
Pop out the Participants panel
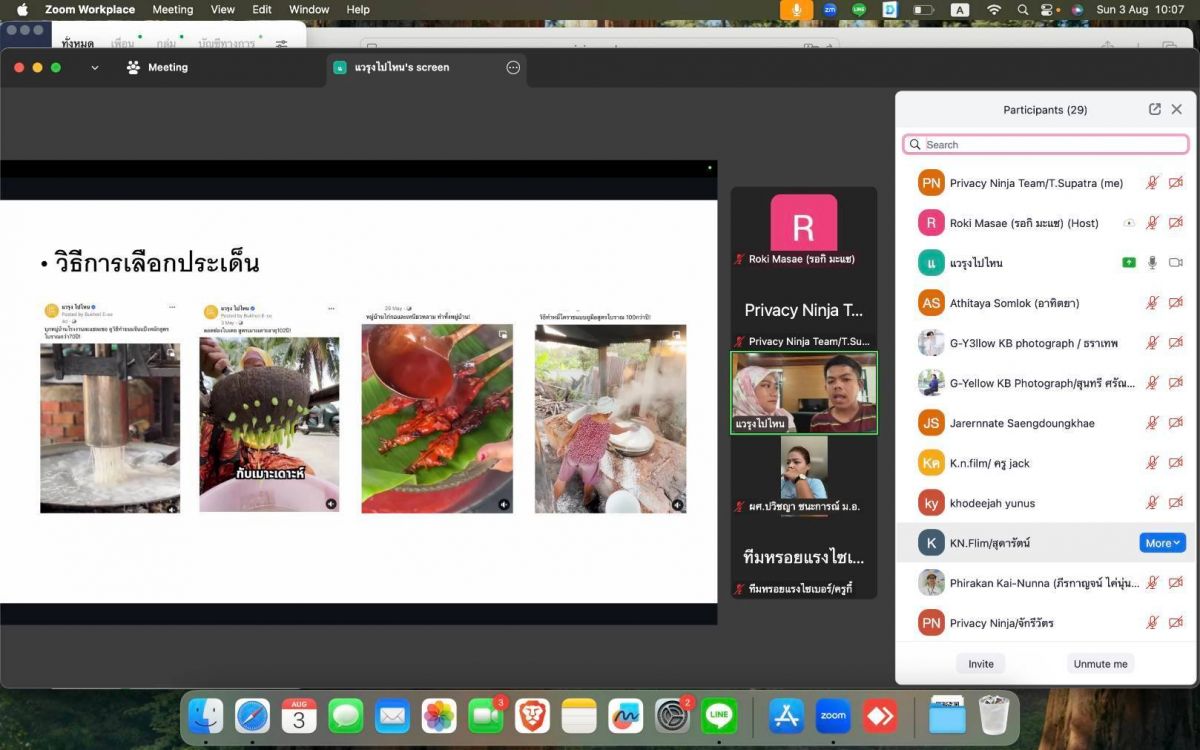tap(1155, 109)
